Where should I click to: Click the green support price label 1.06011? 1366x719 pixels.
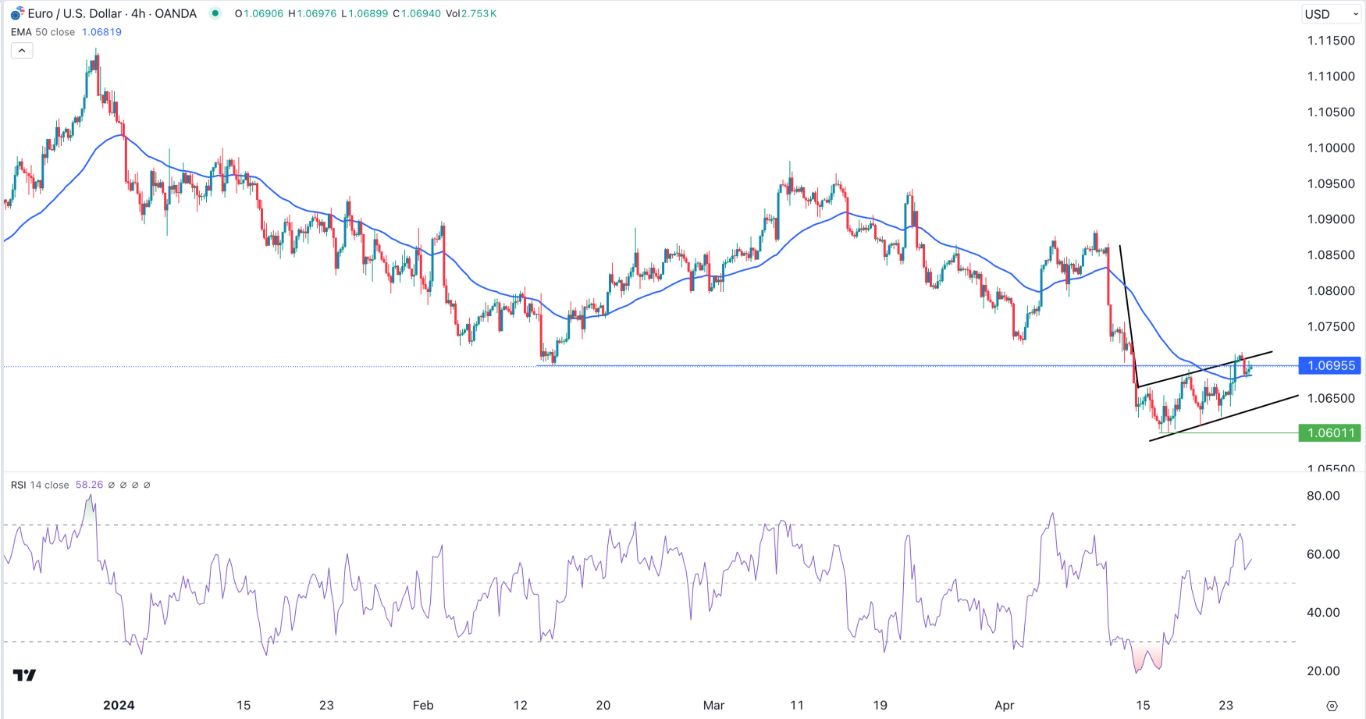1330,432
